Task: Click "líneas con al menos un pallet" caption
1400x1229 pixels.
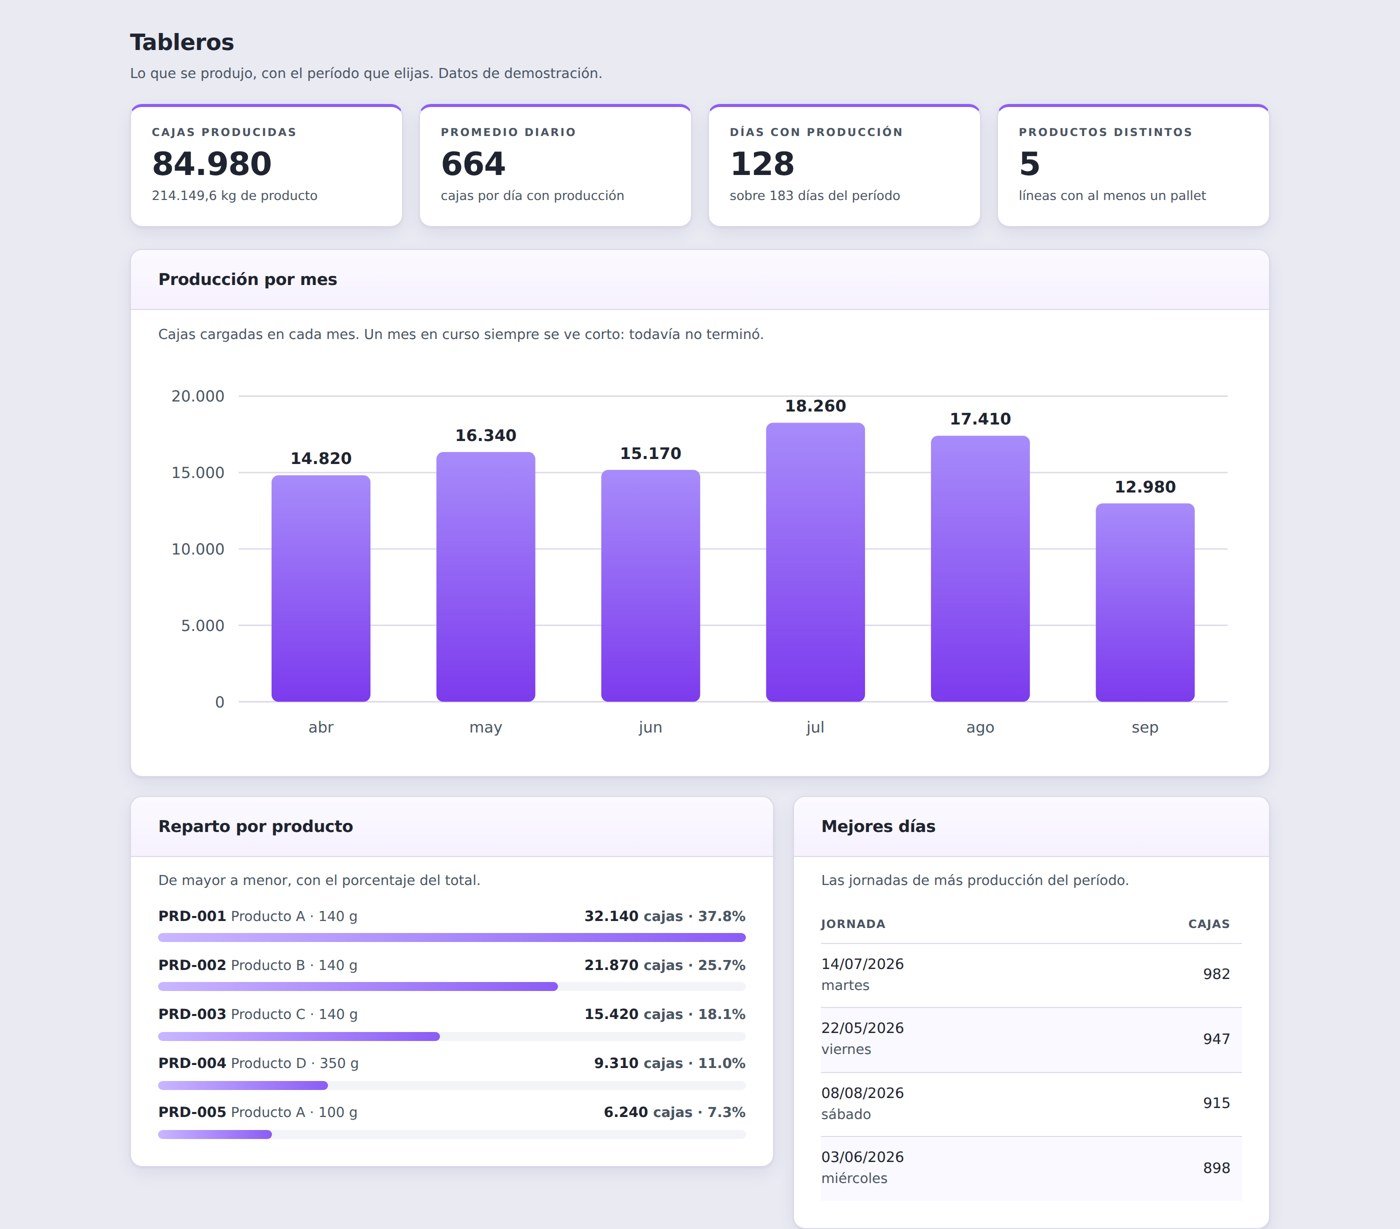Action: pos(1112,196)
